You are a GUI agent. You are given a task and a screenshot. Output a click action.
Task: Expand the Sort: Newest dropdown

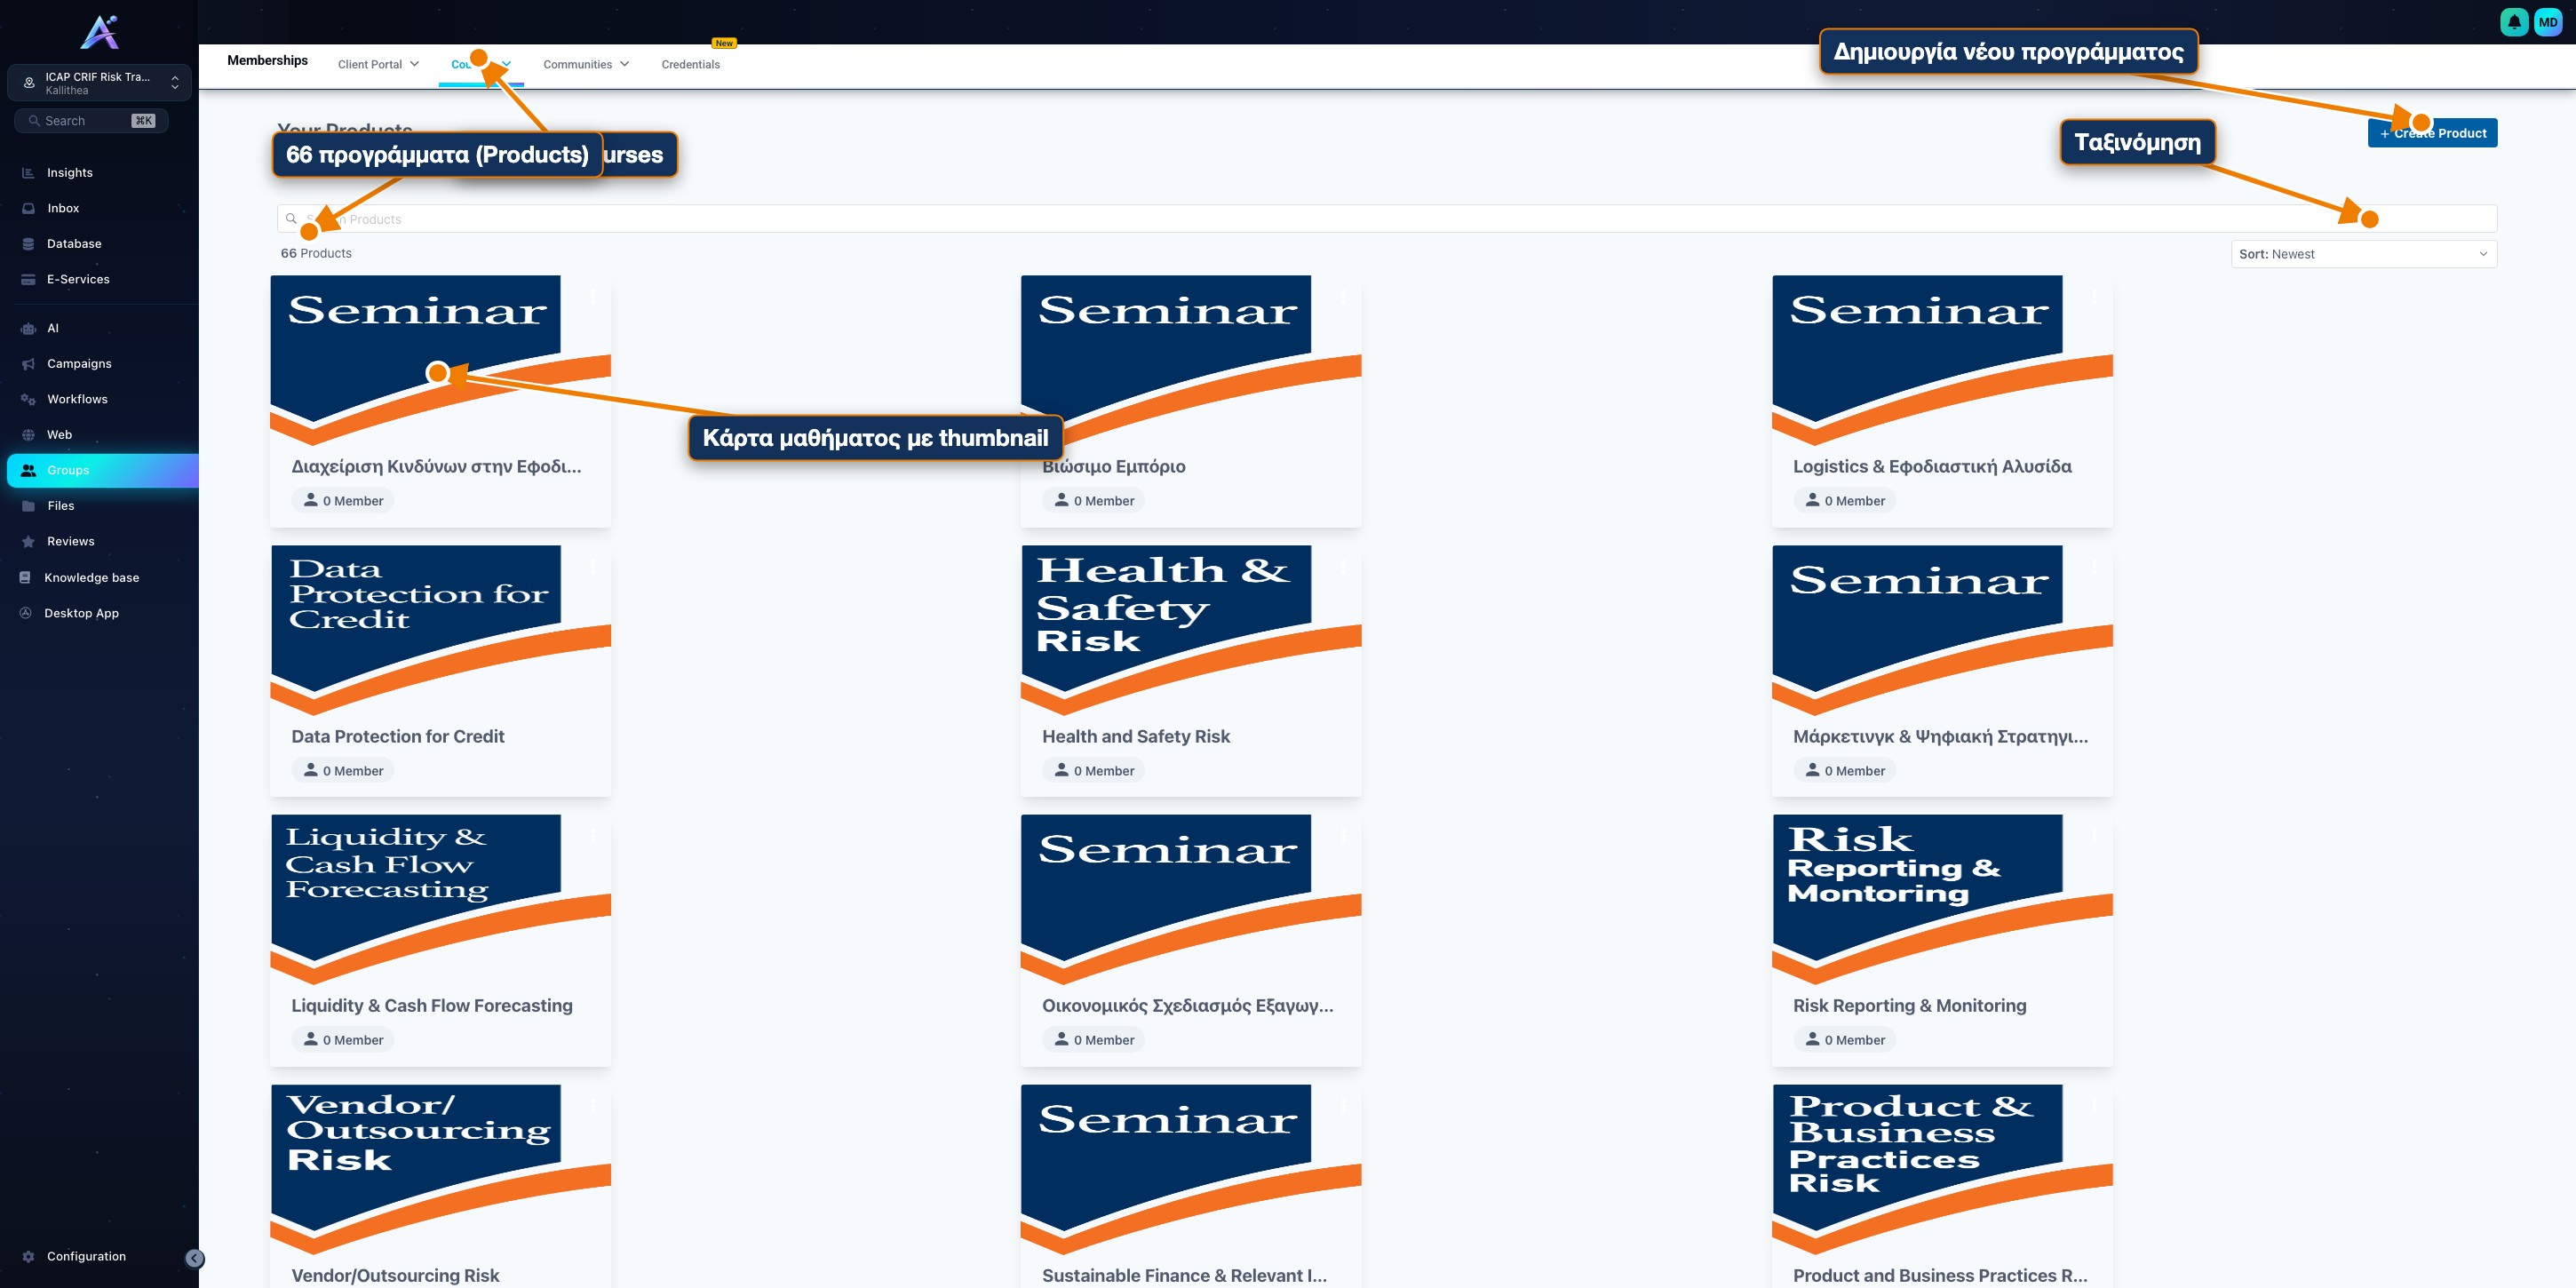pyautogui.click(x=2363, y=254)
